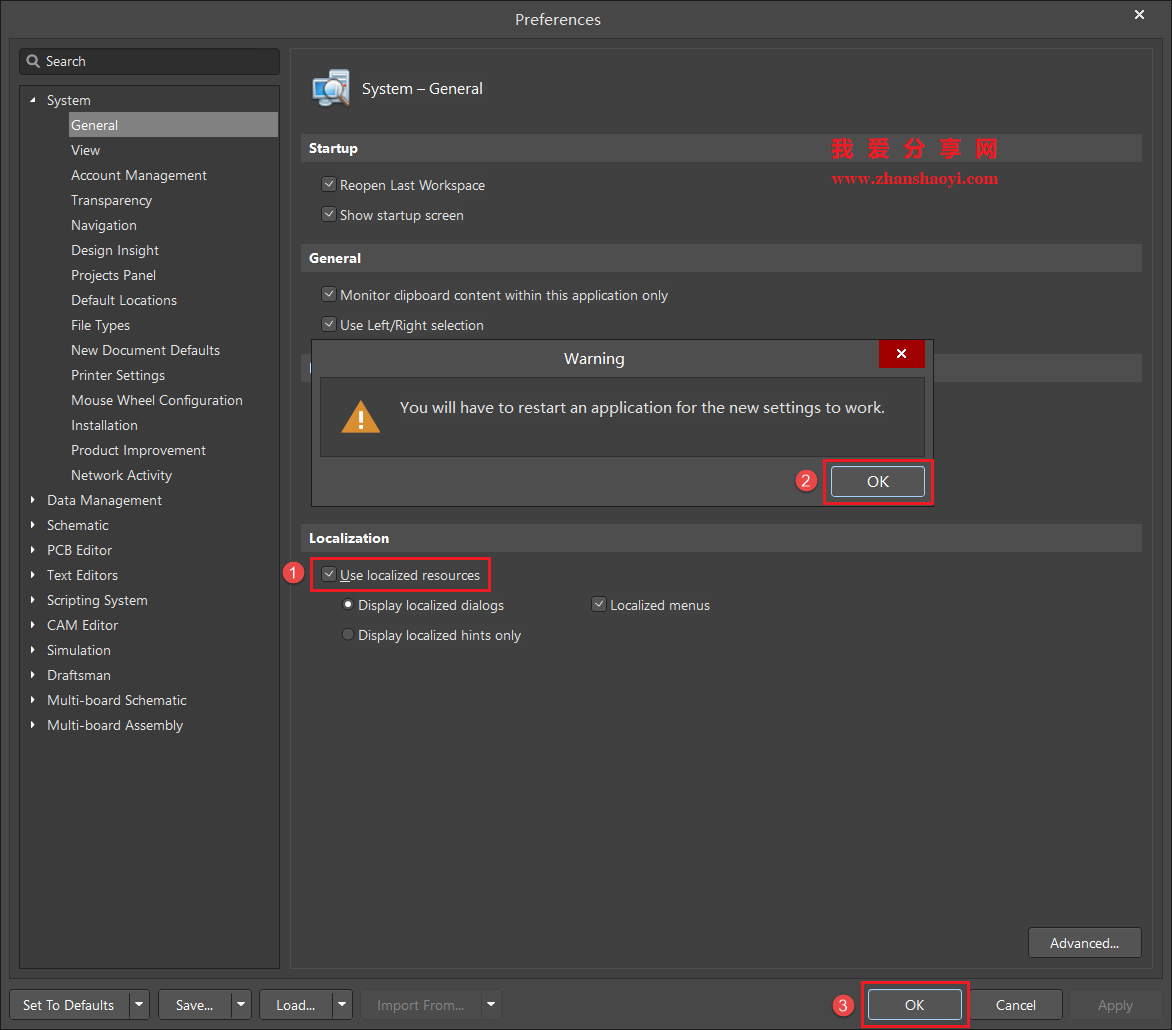Image resolution: width=1172 pixels, height=1030 pixels.
Task: Select Account Management in the tree
Action: 138,175
